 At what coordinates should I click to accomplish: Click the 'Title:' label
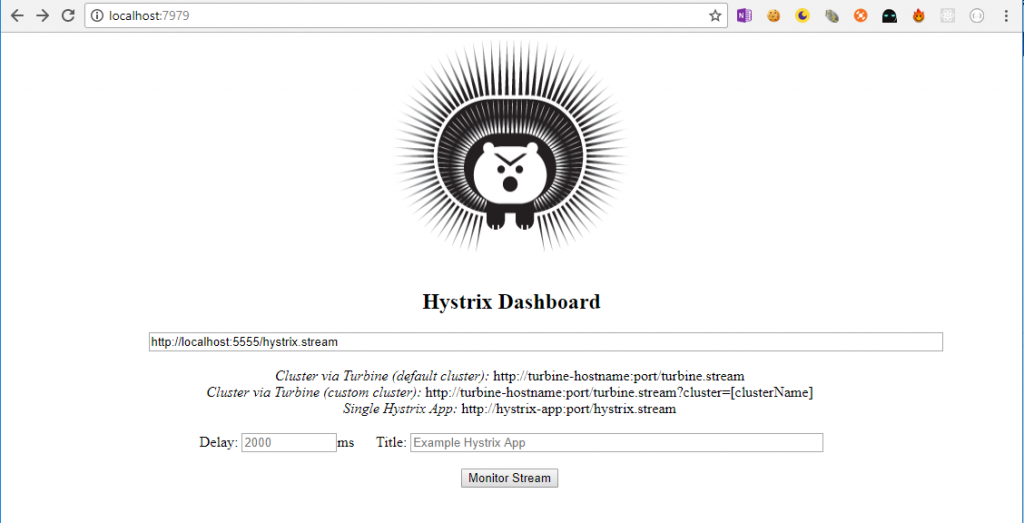tap(391, 443)
